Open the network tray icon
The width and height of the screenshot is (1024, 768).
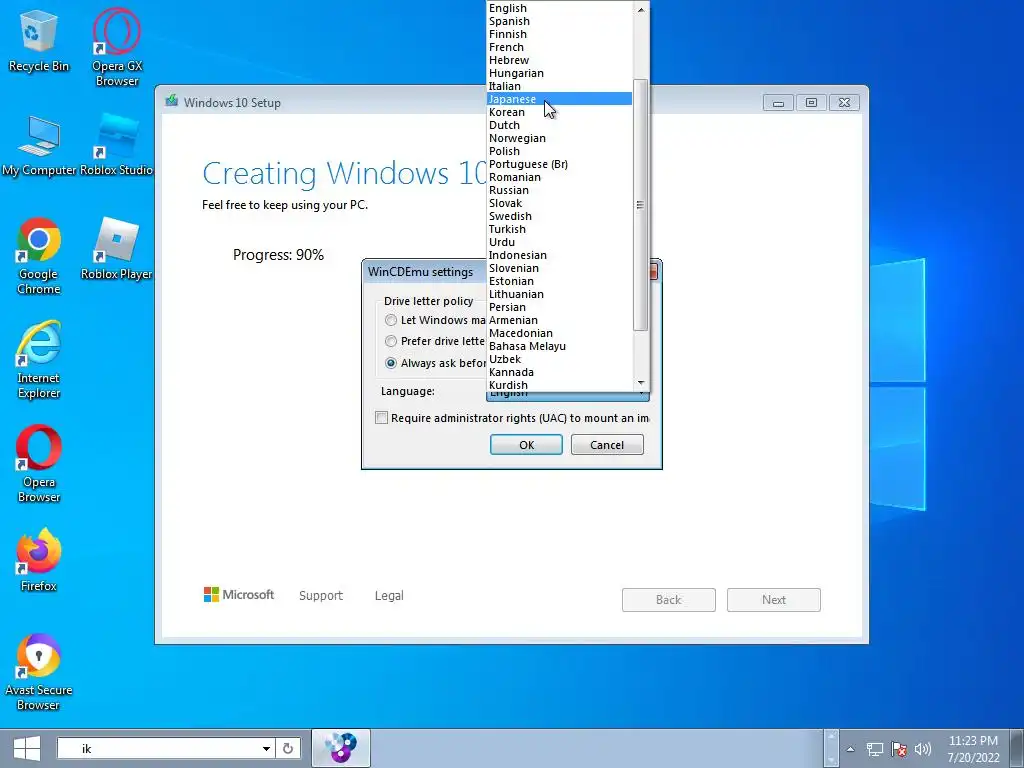pyautogui.click(x=874, y=749)
